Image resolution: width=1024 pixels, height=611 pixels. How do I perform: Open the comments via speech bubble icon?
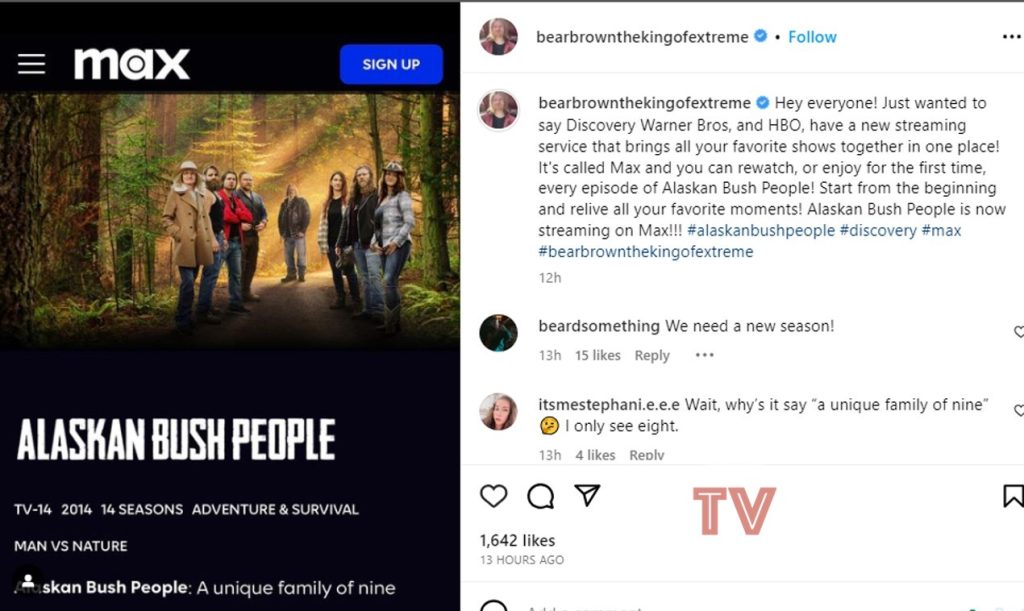click(541, 495)
